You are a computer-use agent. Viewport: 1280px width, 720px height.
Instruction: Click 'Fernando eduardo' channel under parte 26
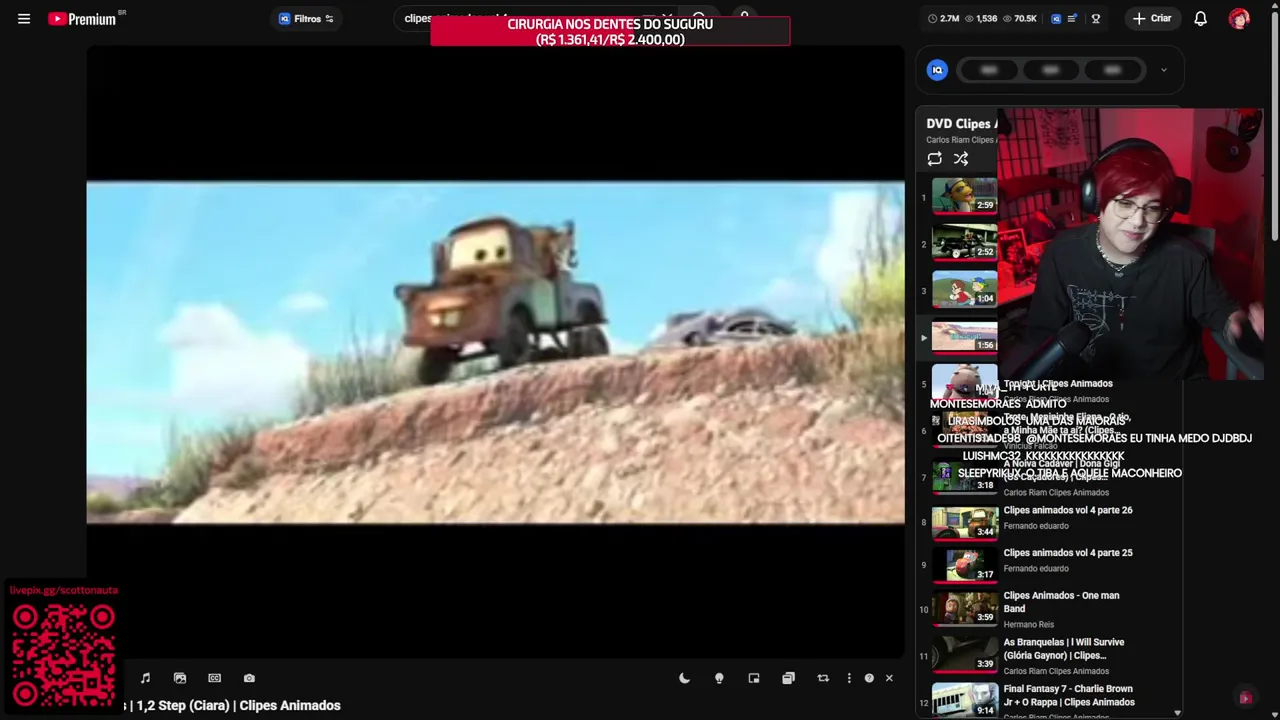tap(1036, 526)
